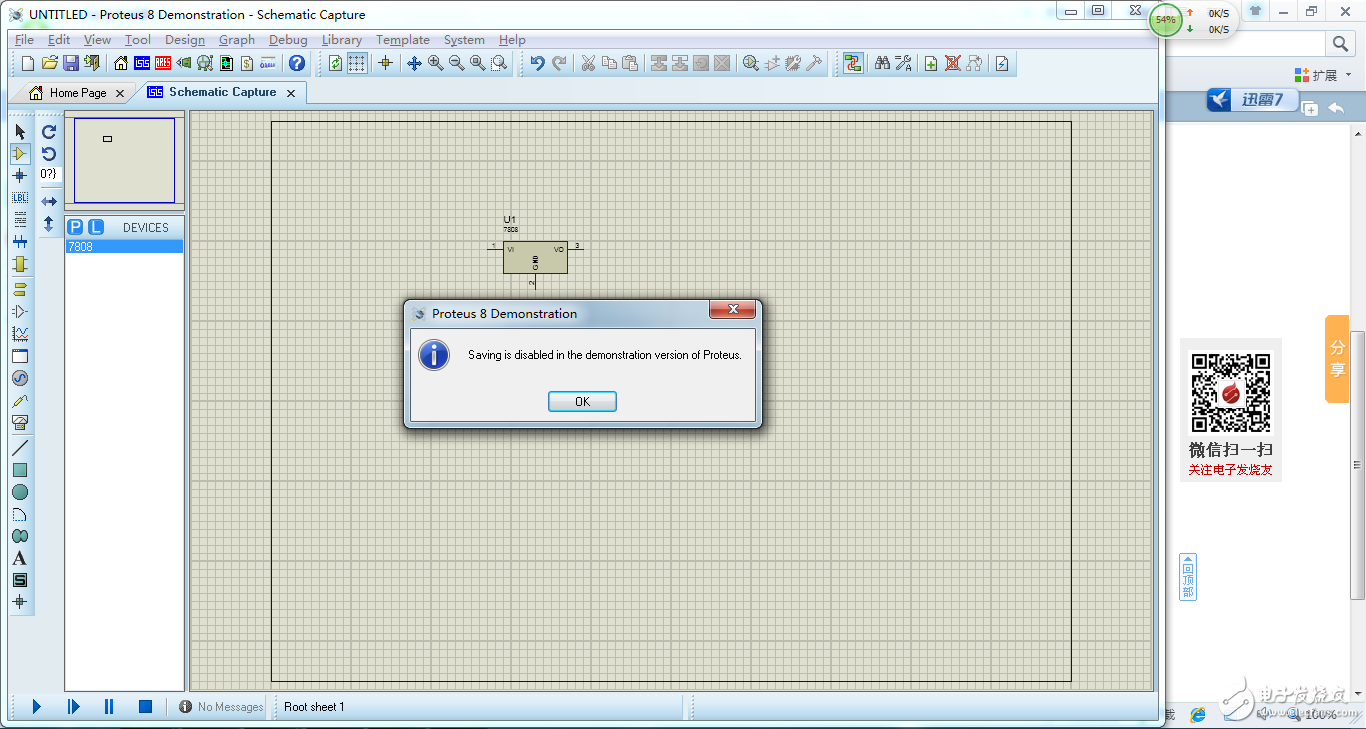Select the Graph Mode tool
This screenshot has height=729, width=1366.
click(20, 333)
